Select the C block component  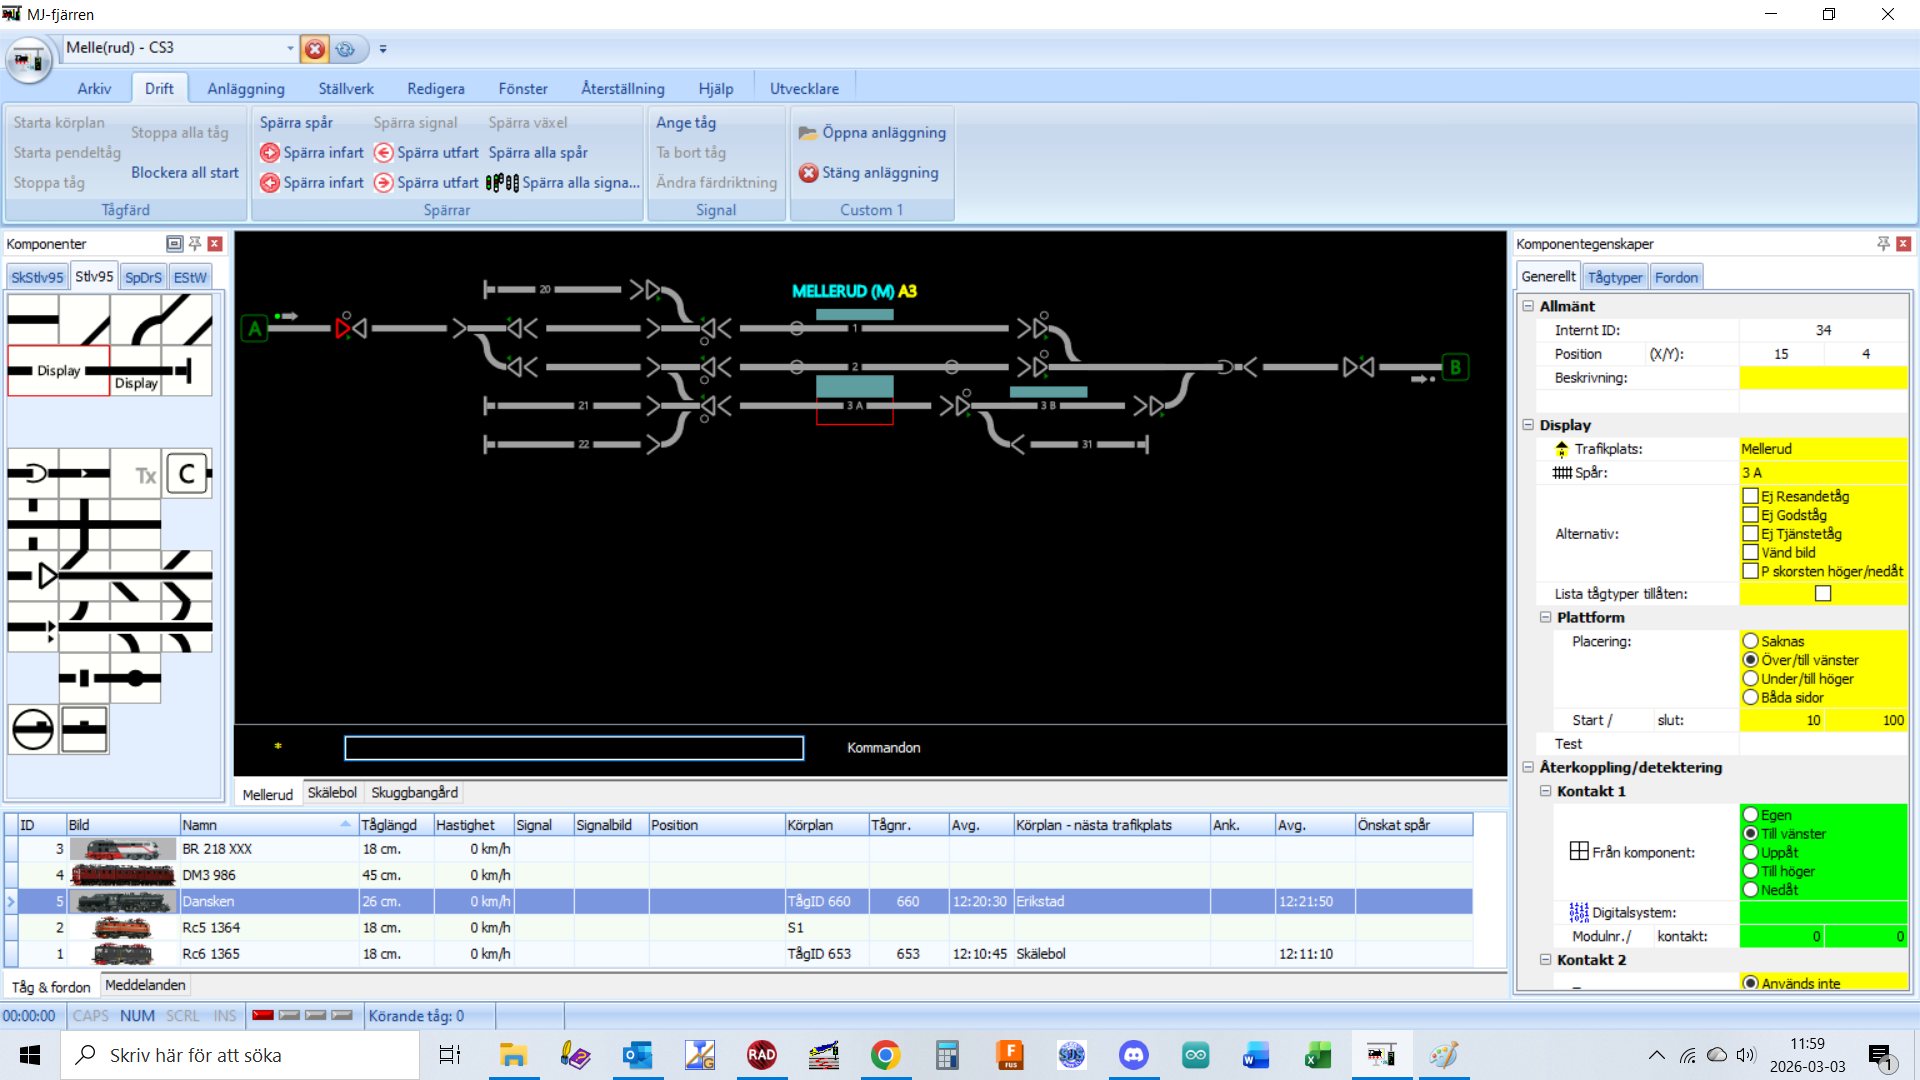tap(187, 474)
